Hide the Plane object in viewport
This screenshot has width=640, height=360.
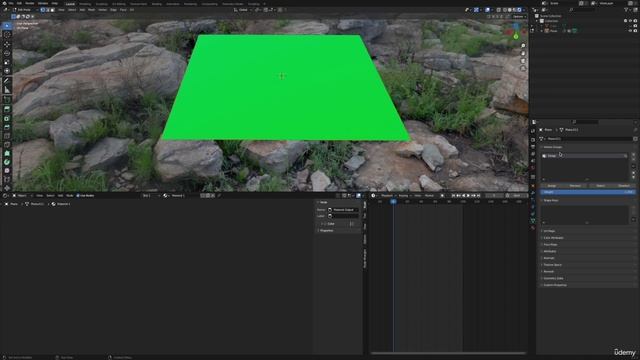click(630, 31)
